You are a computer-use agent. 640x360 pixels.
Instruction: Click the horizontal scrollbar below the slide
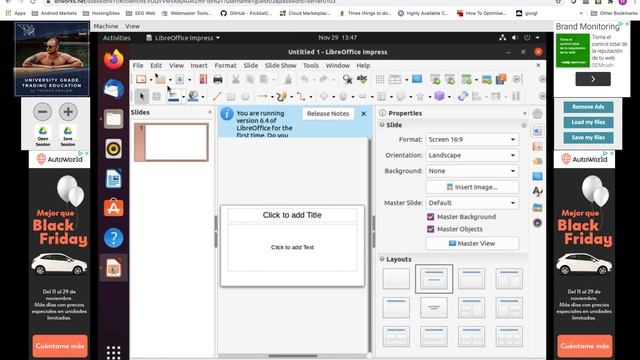pos(293,356)
